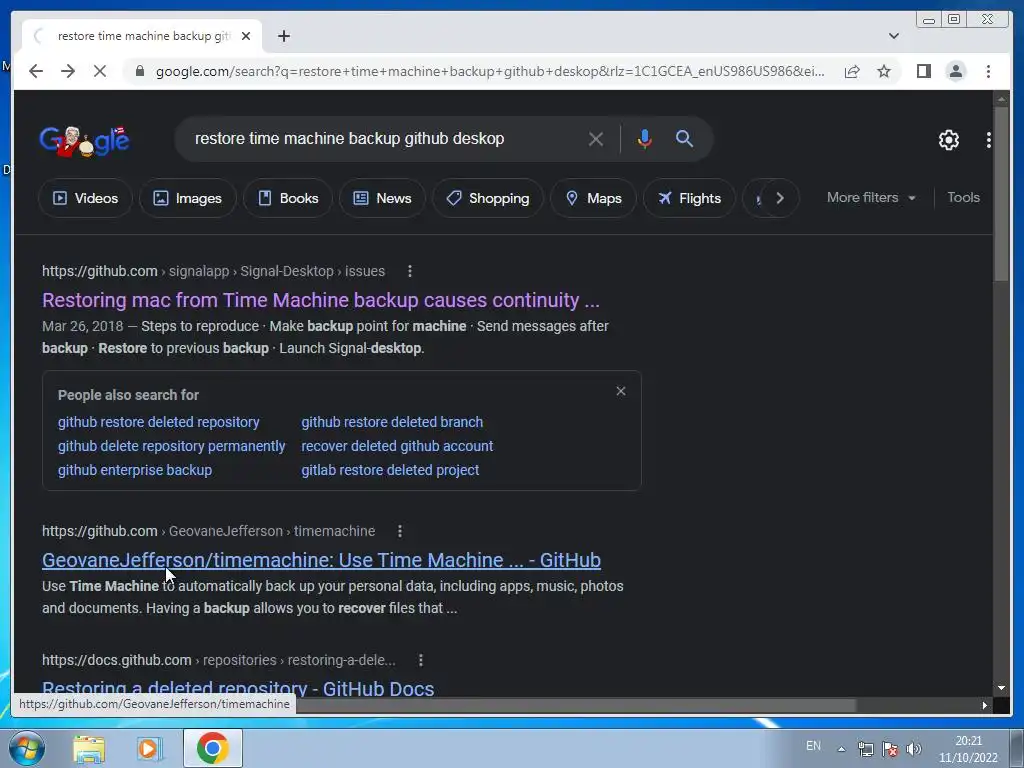Click the EN language indicator
1024x768 pixels.
(x=813, y=746)
